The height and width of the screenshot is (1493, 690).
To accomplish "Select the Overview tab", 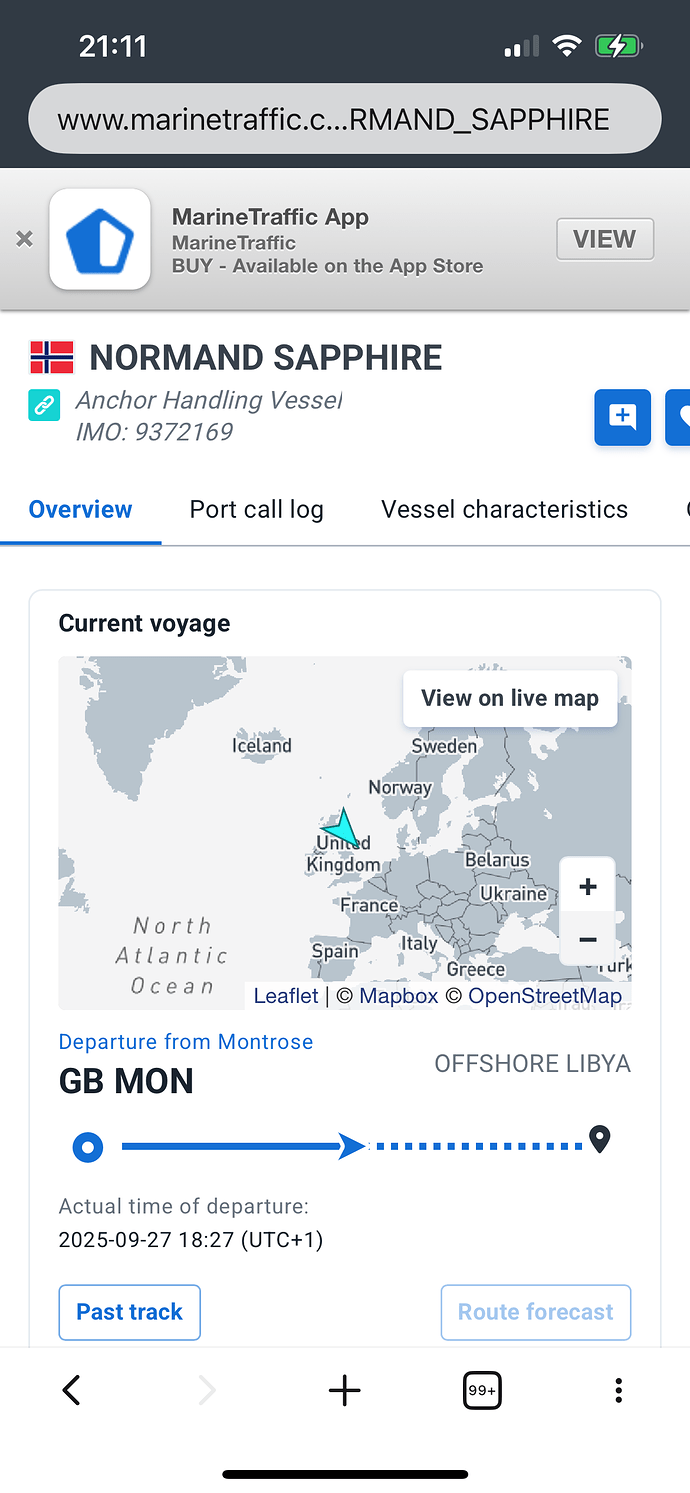I will 80,509.
